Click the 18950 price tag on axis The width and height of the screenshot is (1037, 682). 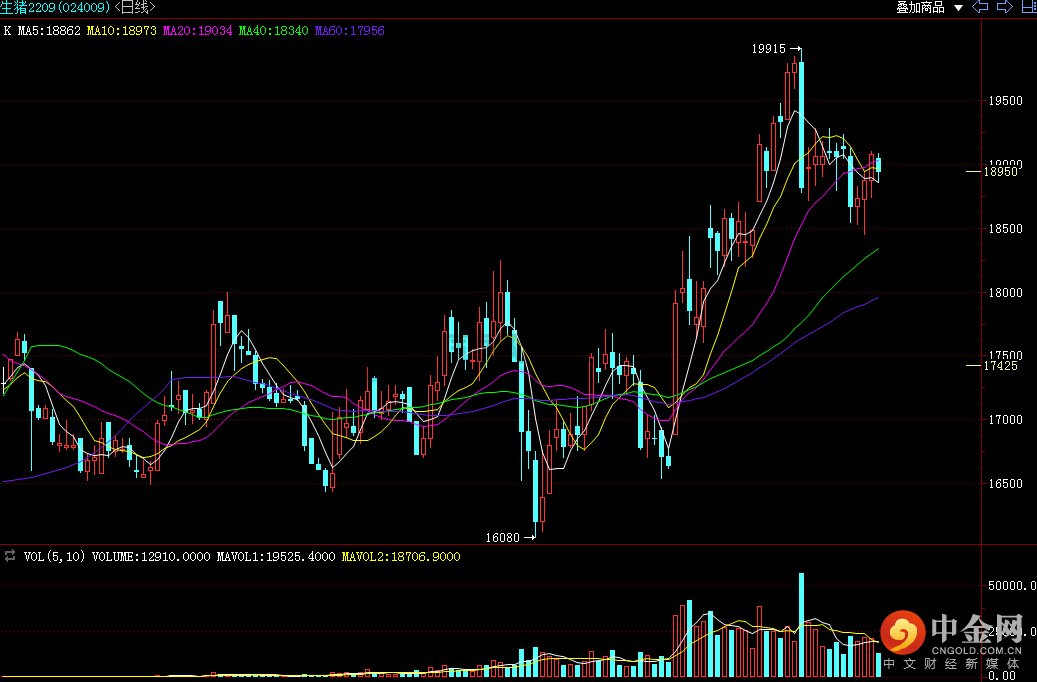click(1001, 172)
